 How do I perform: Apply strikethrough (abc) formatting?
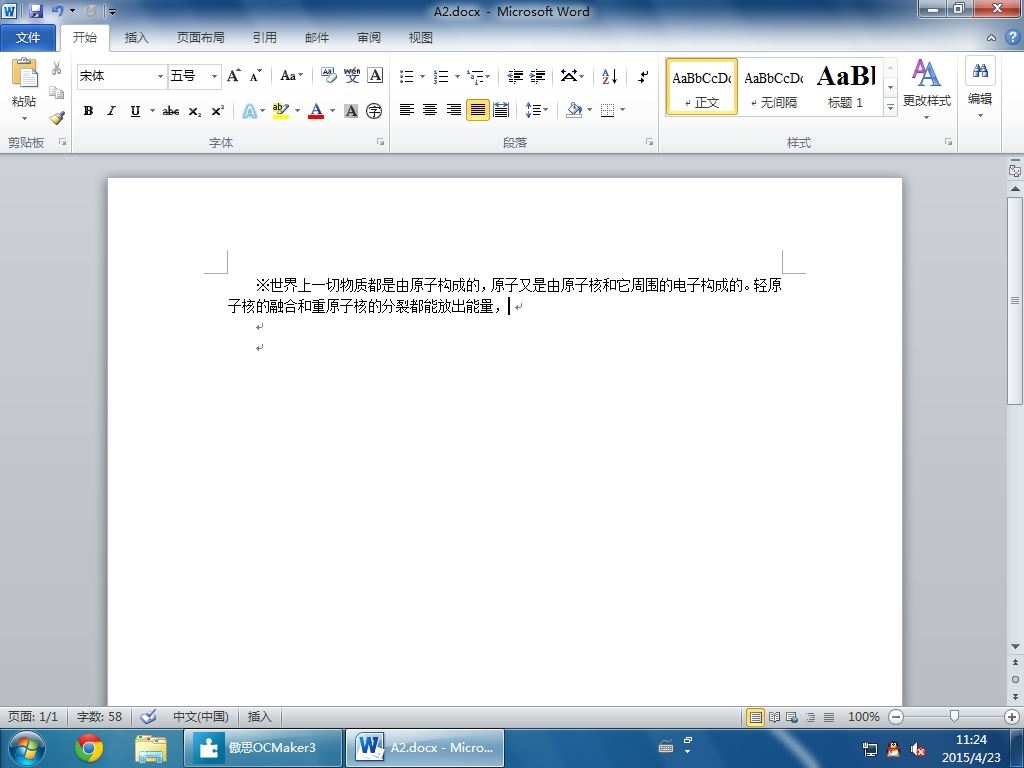(170, 111)
